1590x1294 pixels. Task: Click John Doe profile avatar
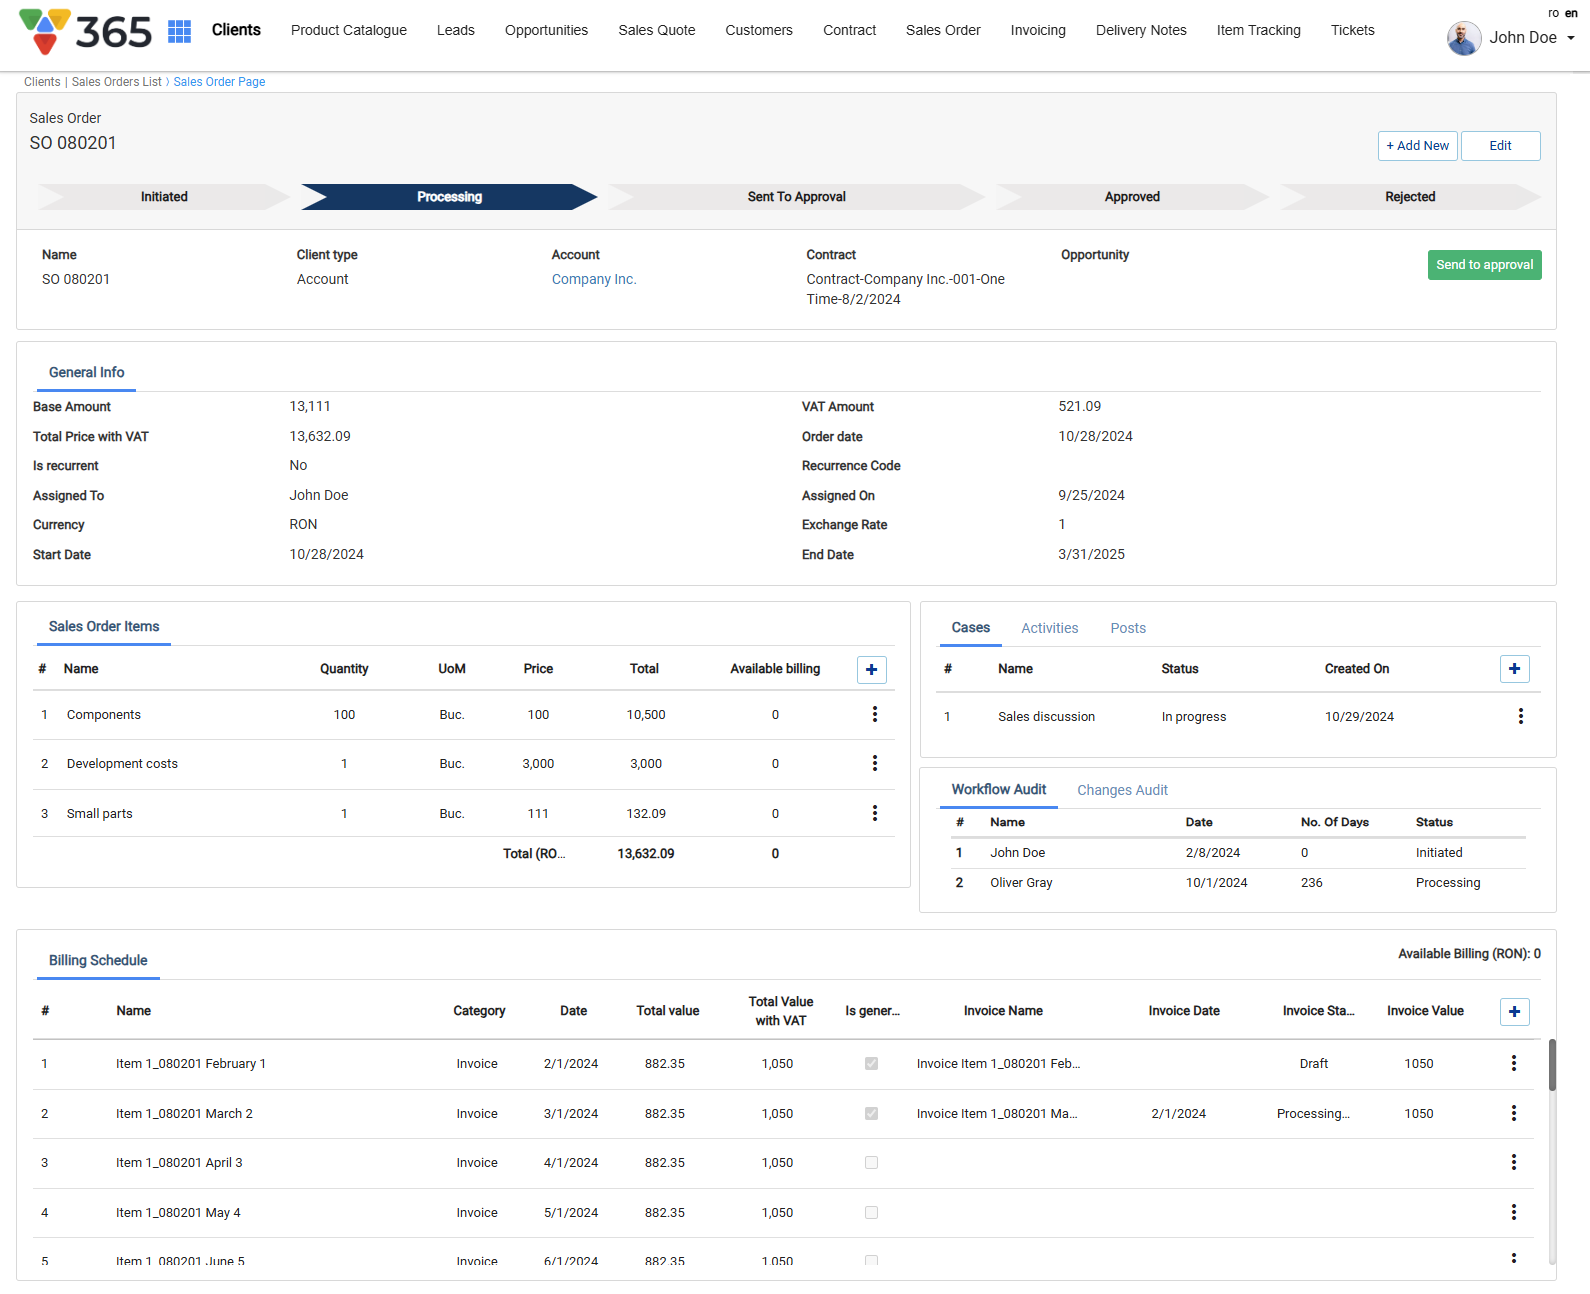pyautogui.click(x=1464, y=38)
